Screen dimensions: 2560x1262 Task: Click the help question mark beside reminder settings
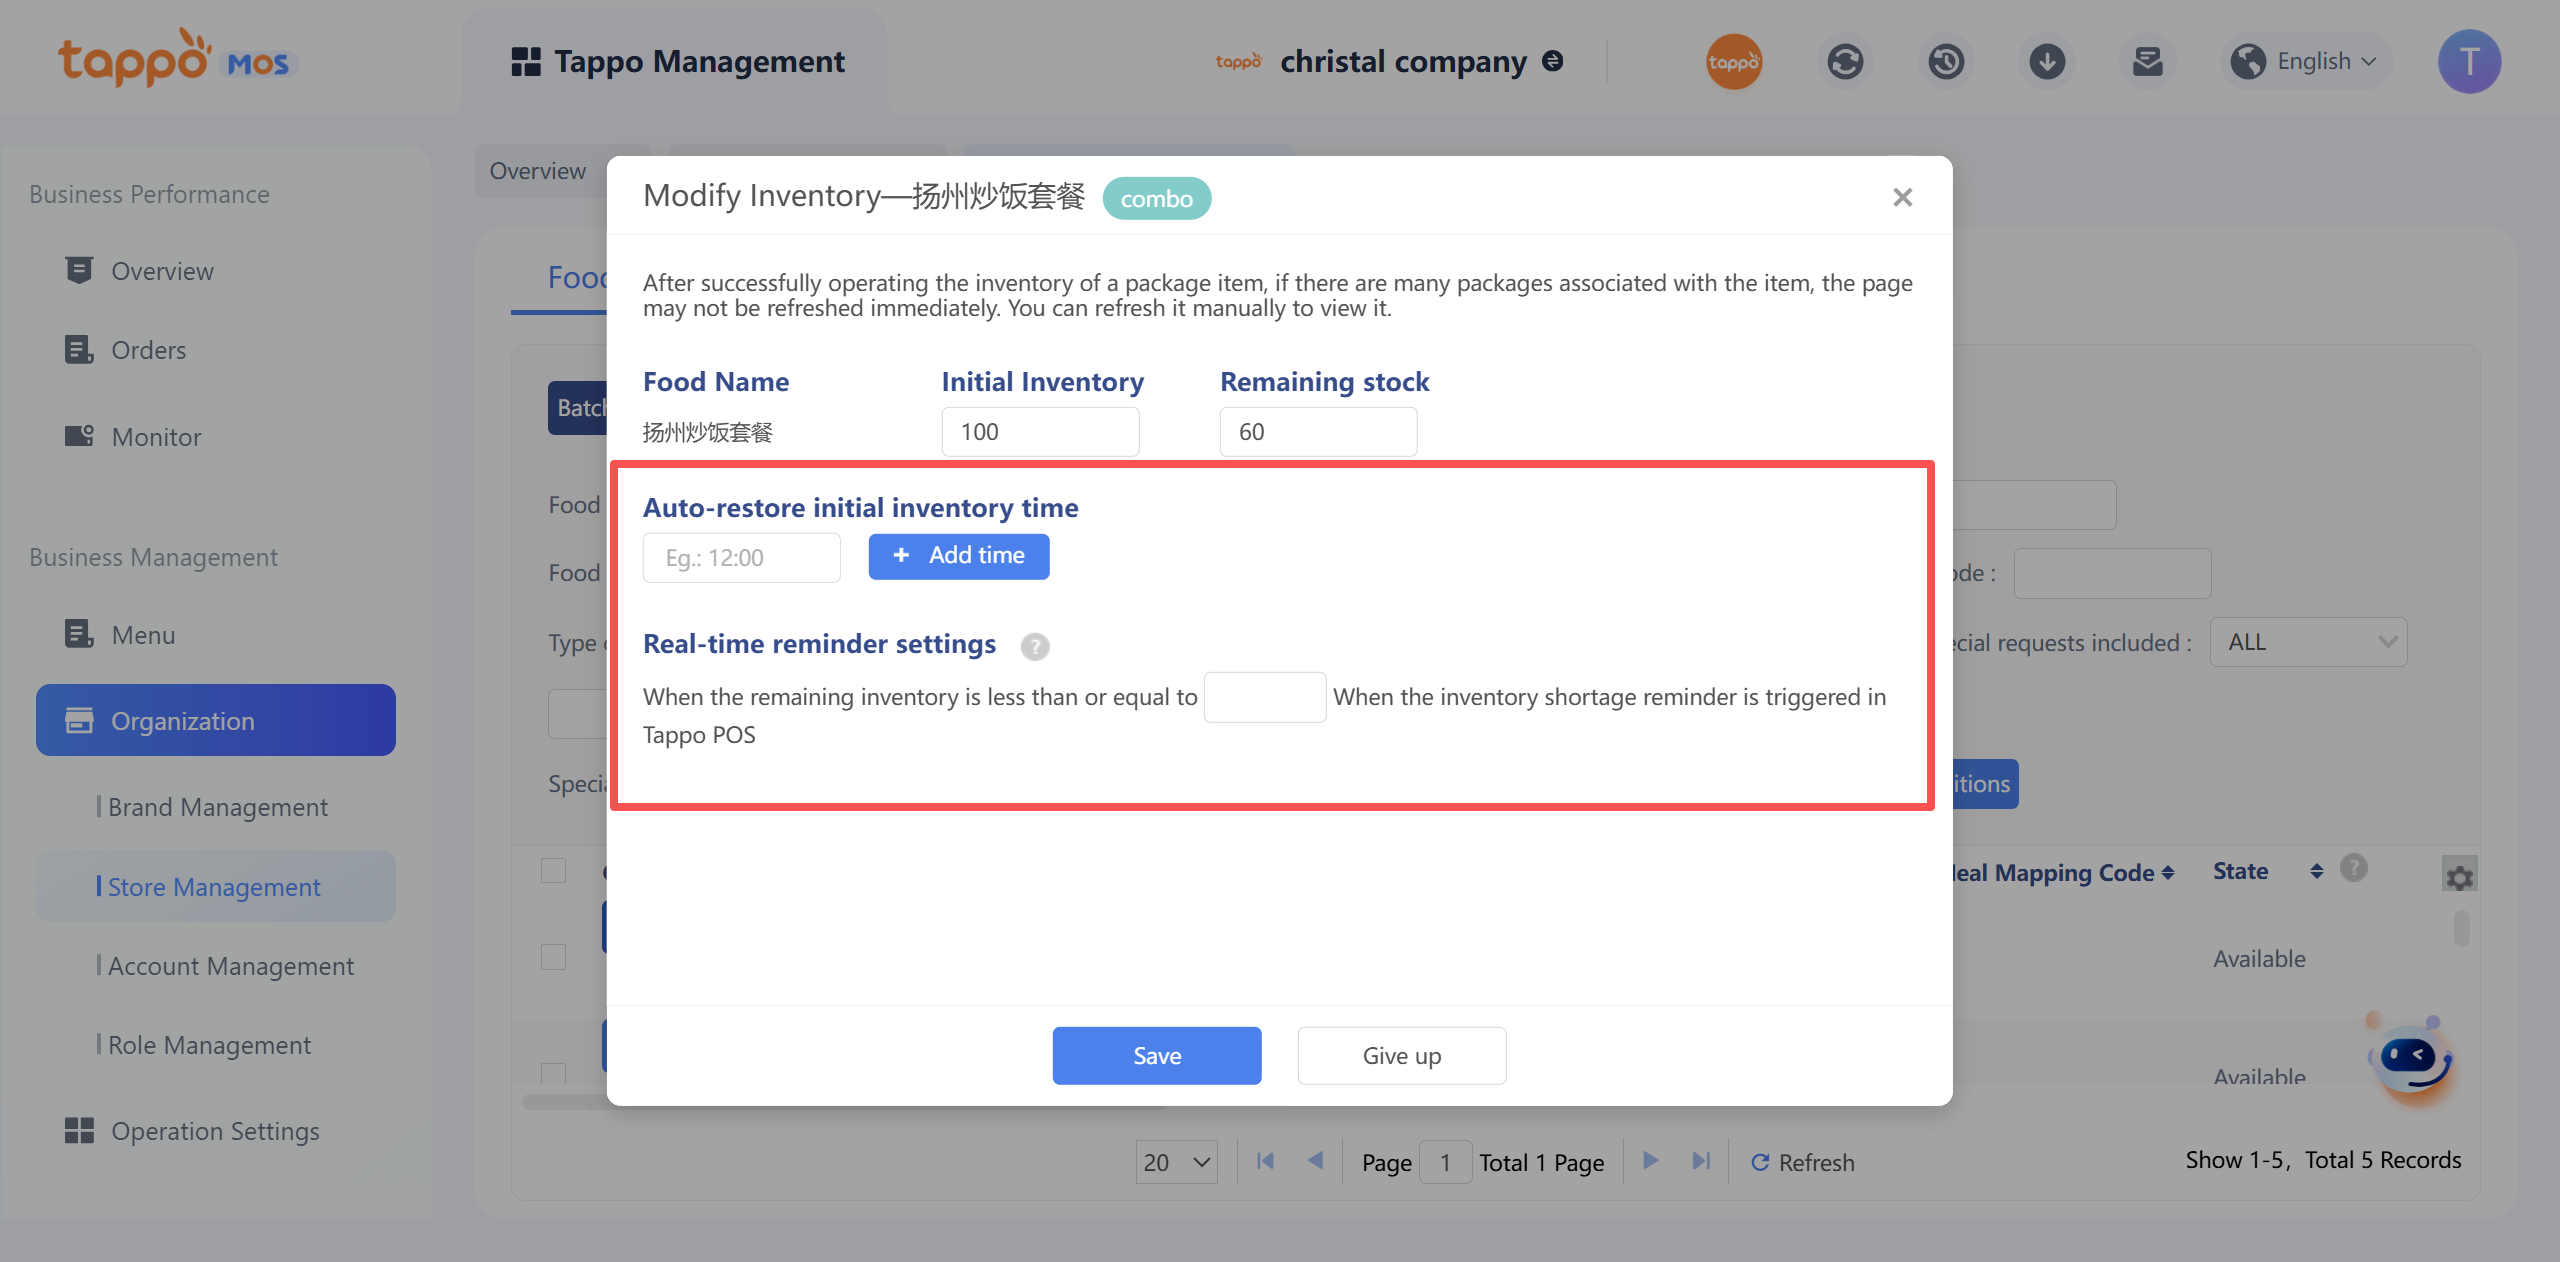(1035, 646)
